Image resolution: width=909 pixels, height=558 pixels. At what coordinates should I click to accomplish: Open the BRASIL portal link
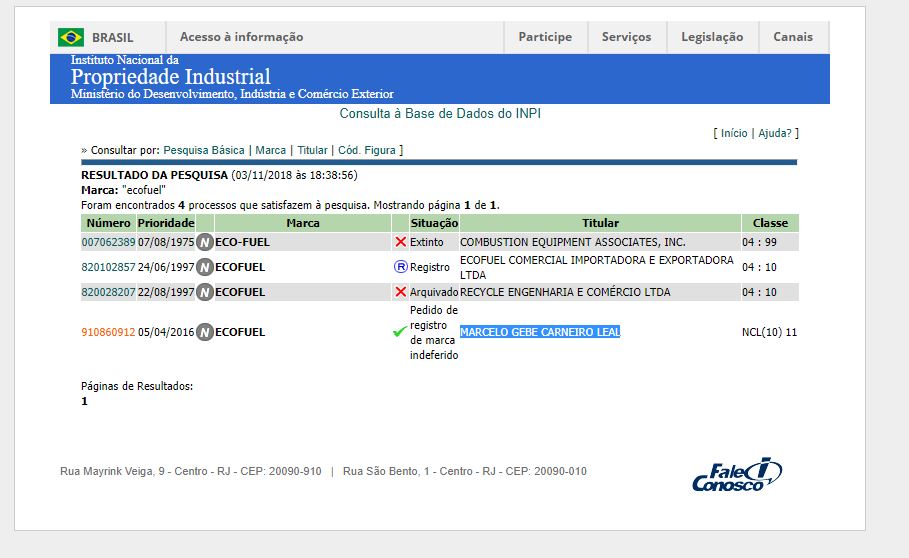(112, 38)
